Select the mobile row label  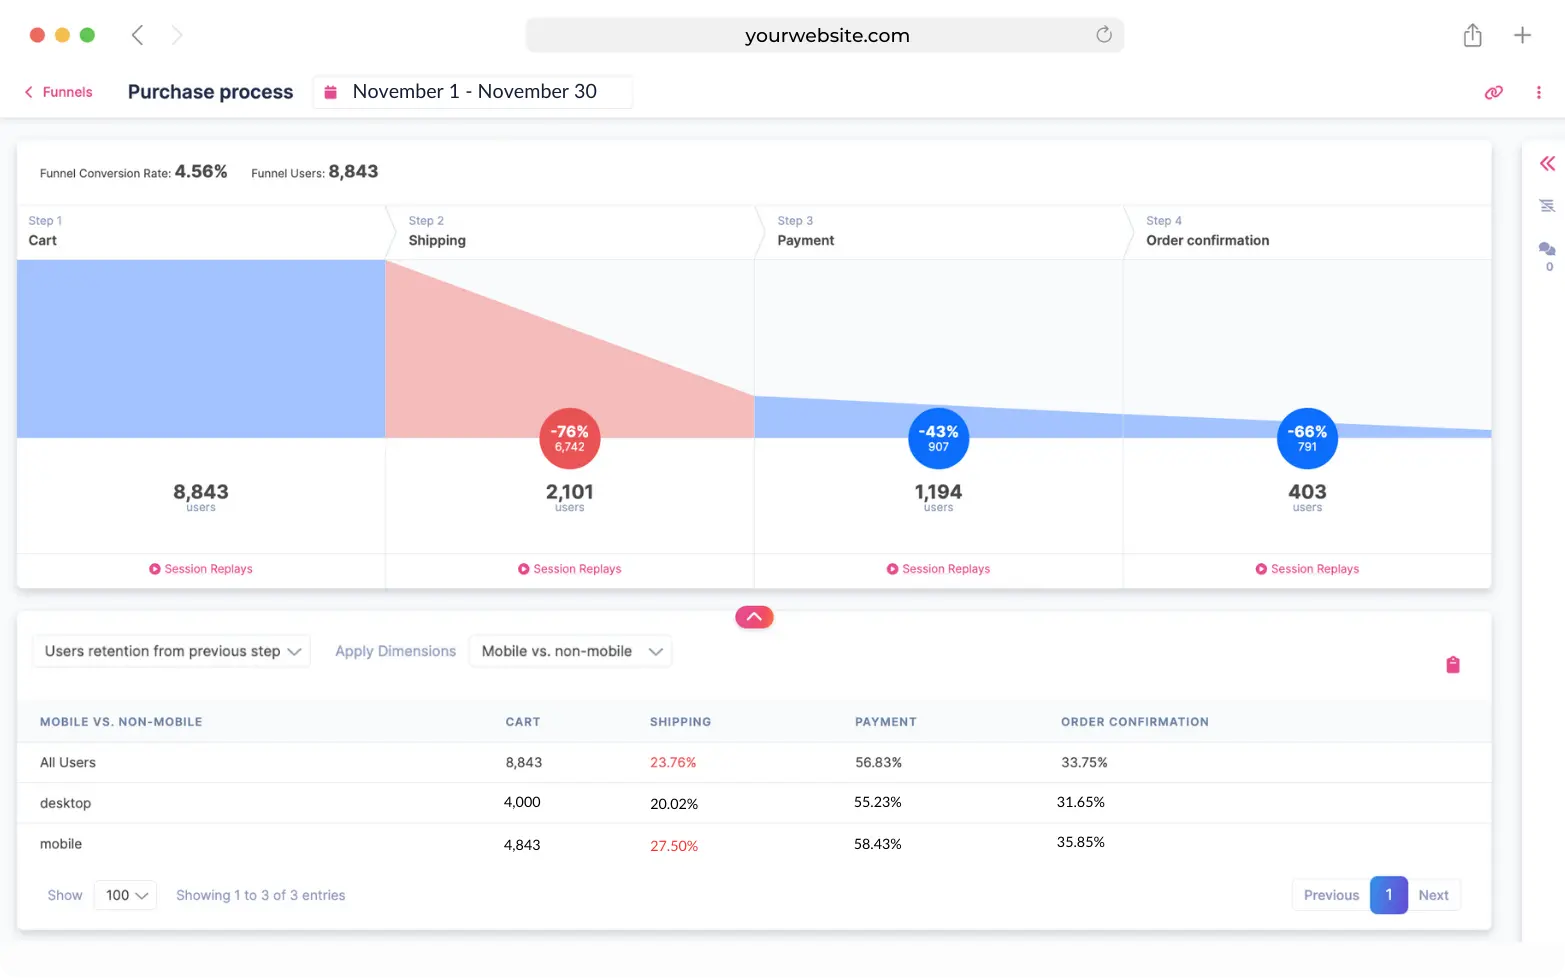(x=61, y=844)
